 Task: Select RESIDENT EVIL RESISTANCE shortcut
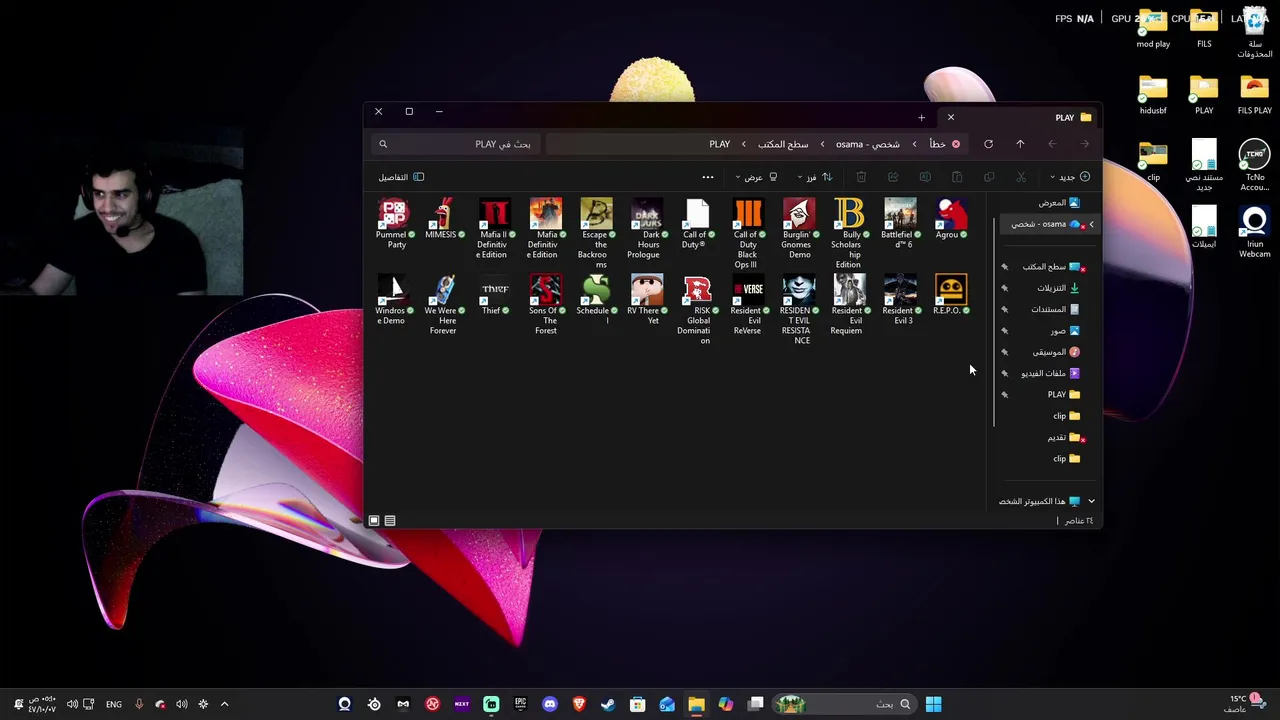799,309
